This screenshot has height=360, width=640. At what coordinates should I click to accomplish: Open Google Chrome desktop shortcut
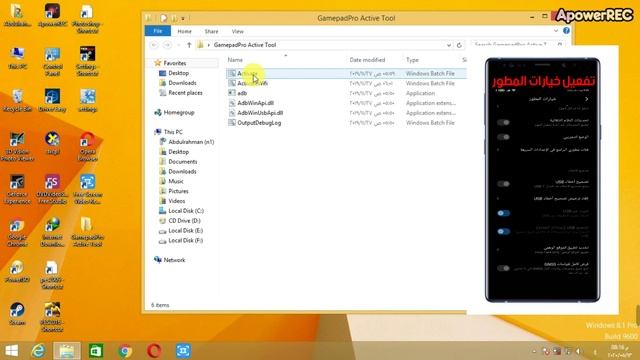[x=17, y=232]
